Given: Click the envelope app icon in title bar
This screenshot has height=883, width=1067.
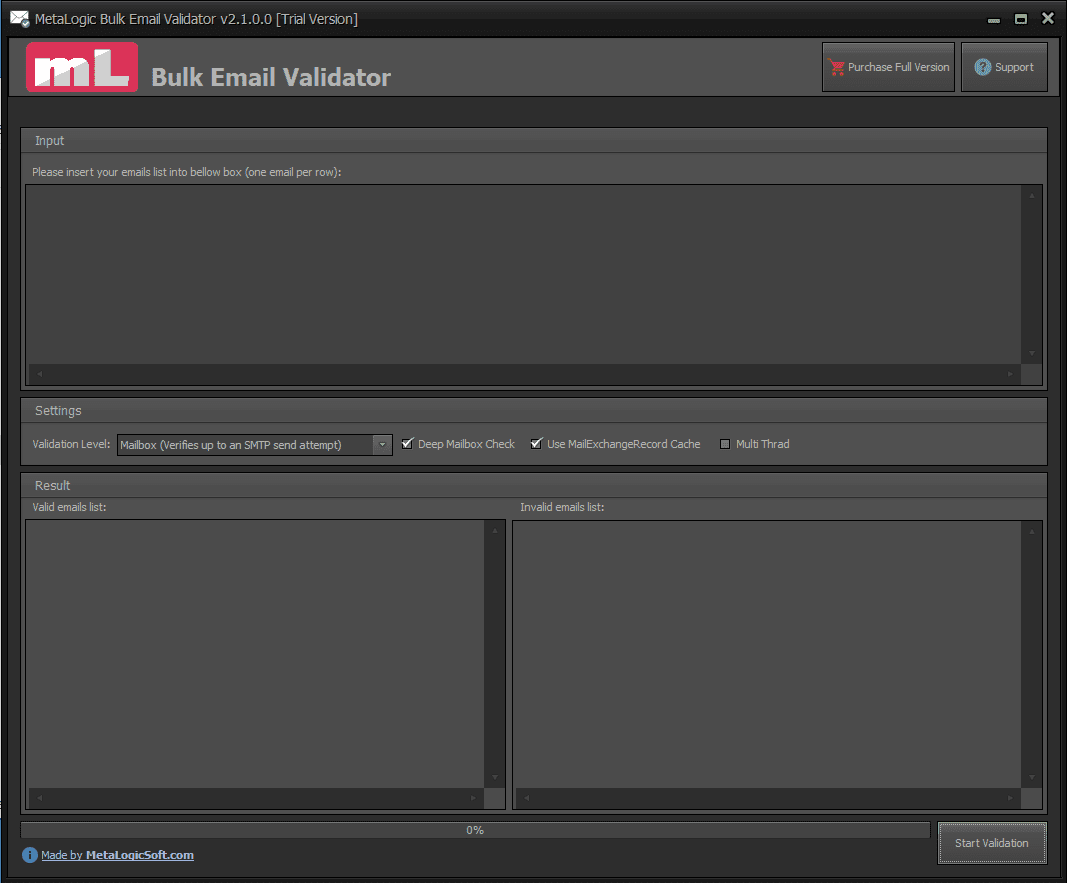Looking at the screenshot, I should coord(20,18).
